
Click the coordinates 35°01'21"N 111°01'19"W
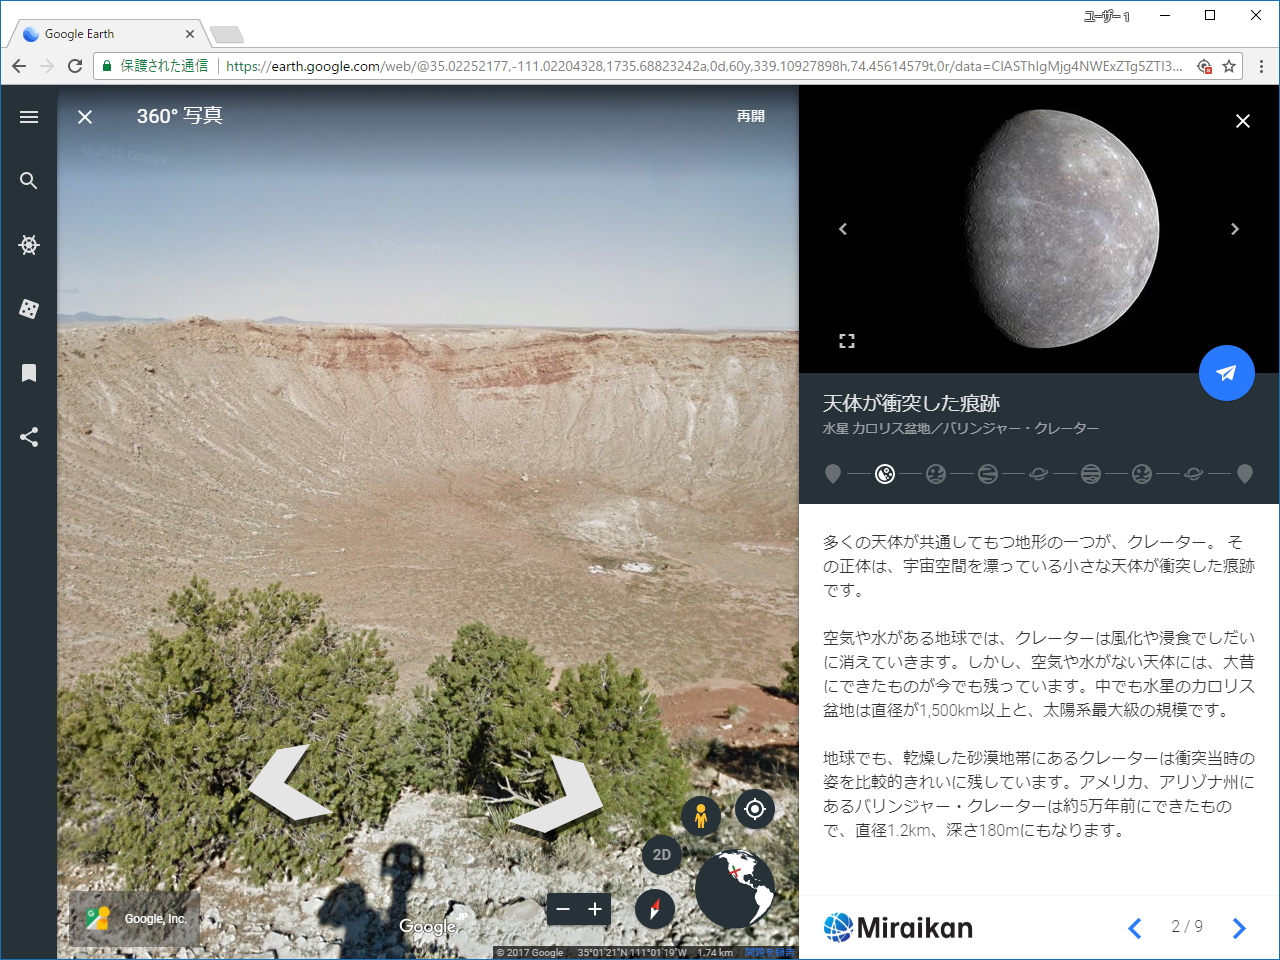tap(632, 953)
